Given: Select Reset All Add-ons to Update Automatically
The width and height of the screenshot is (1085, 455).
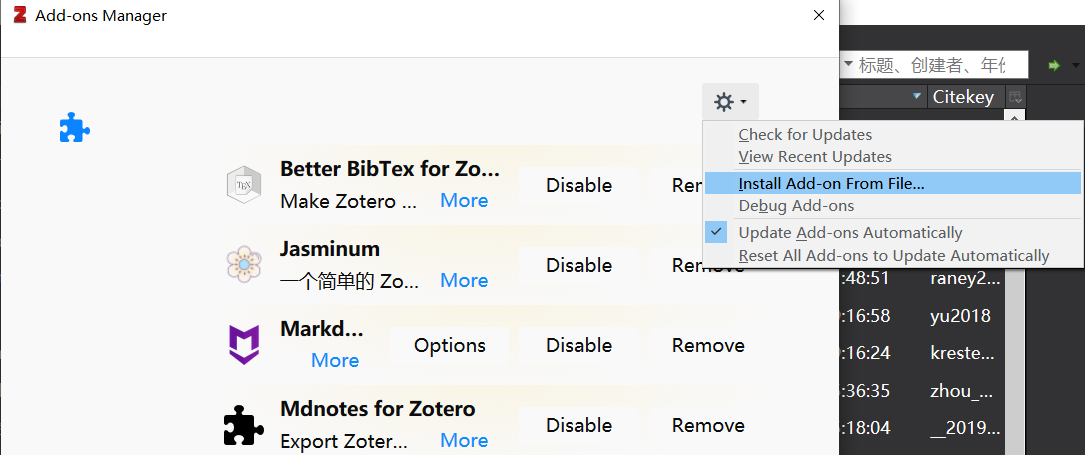Looking at the screenshot, I should pos(893,256).
